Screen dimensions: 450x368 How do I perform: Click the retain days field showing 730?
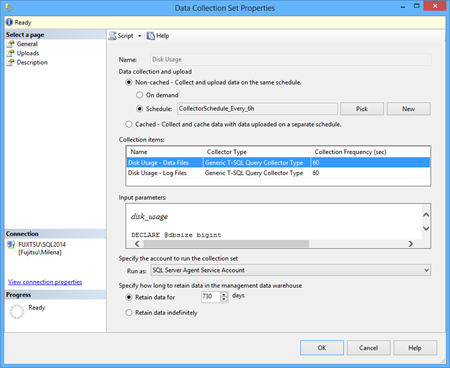210,296
